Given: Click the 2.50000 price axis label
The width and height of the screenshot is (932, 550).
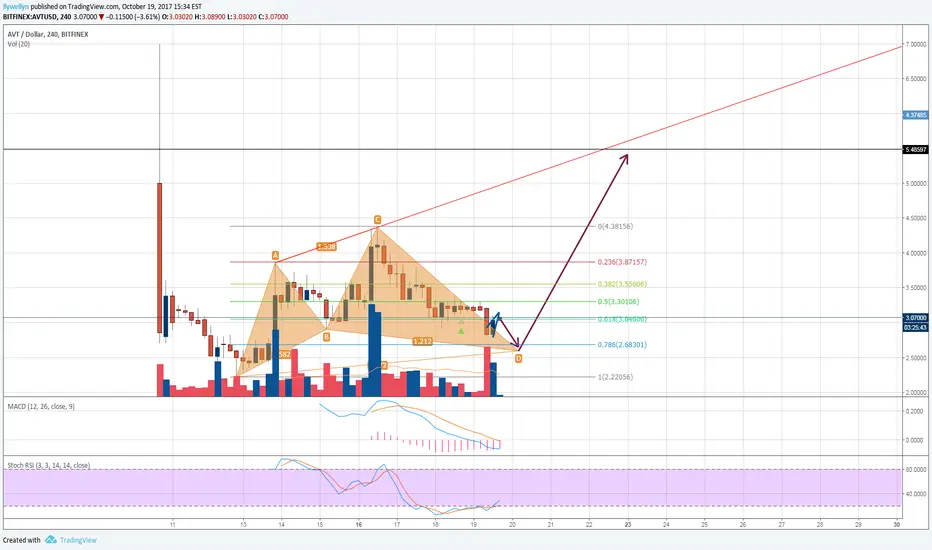Looking at the screenshot, I should (x=915, y=358).
